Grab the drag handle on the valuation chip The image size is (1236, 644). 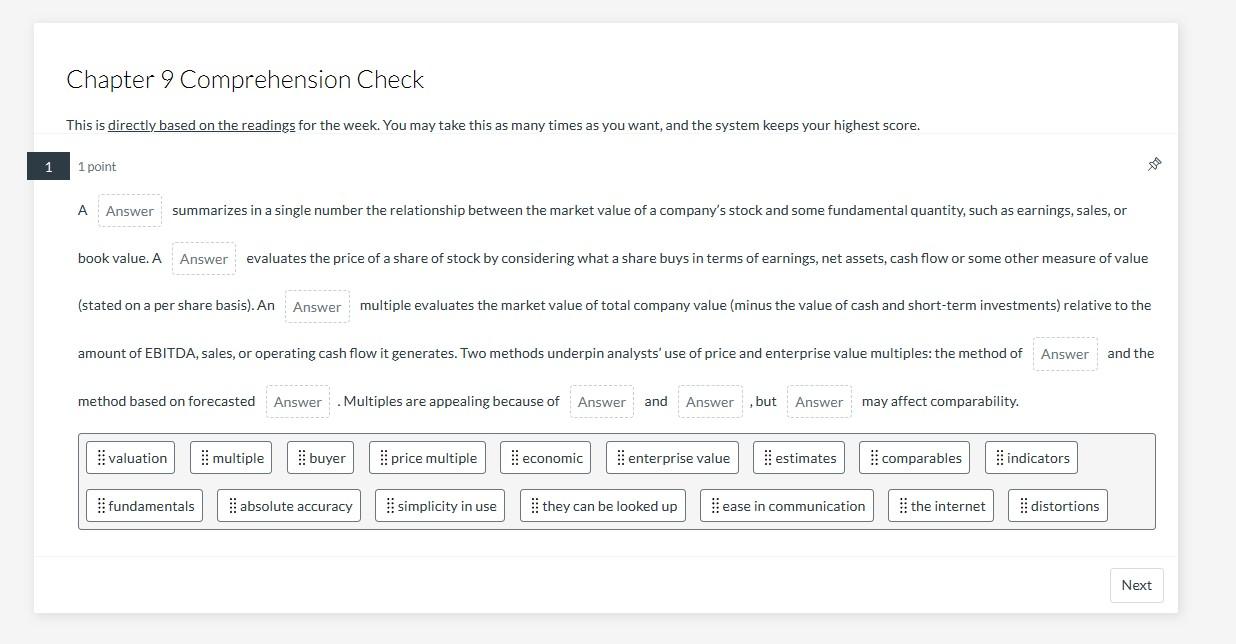[x=101, y=457]
